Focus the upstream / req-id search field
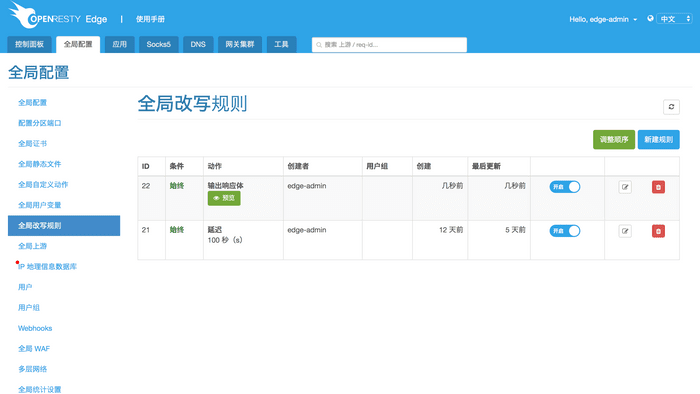The width and height of the screenshot is (700, 394). pos(389,45)
